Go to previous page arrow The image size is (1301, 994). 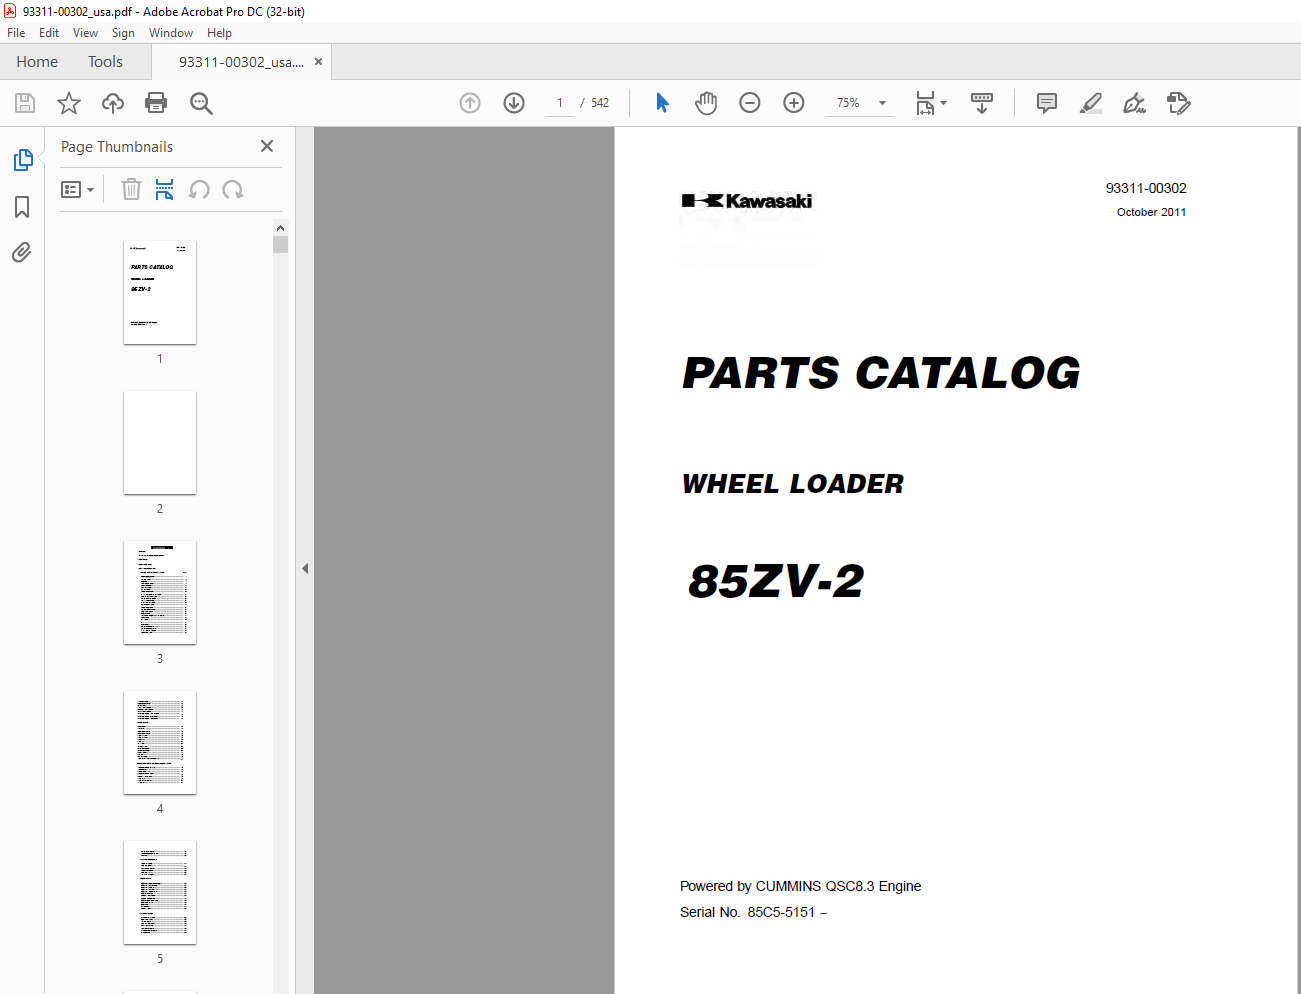click(x=470, y=103)
